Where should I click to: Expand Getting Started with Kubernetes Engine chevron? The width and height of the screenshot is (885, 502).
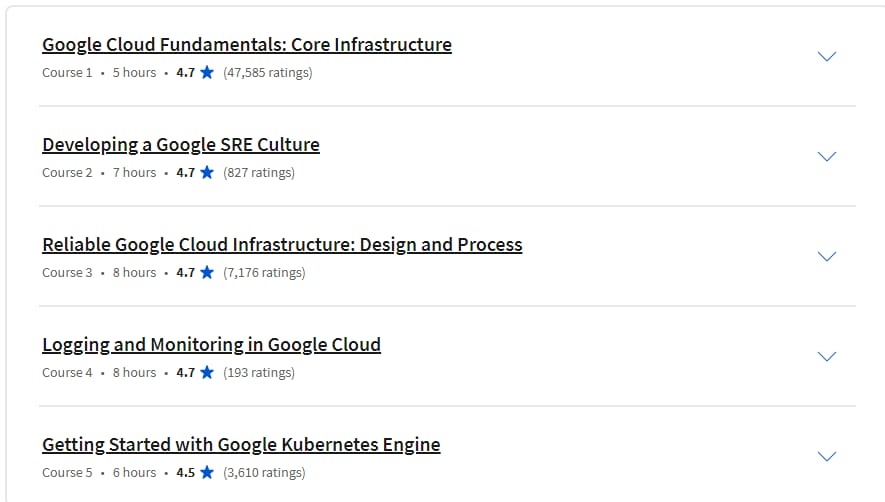tap(827, 457)
